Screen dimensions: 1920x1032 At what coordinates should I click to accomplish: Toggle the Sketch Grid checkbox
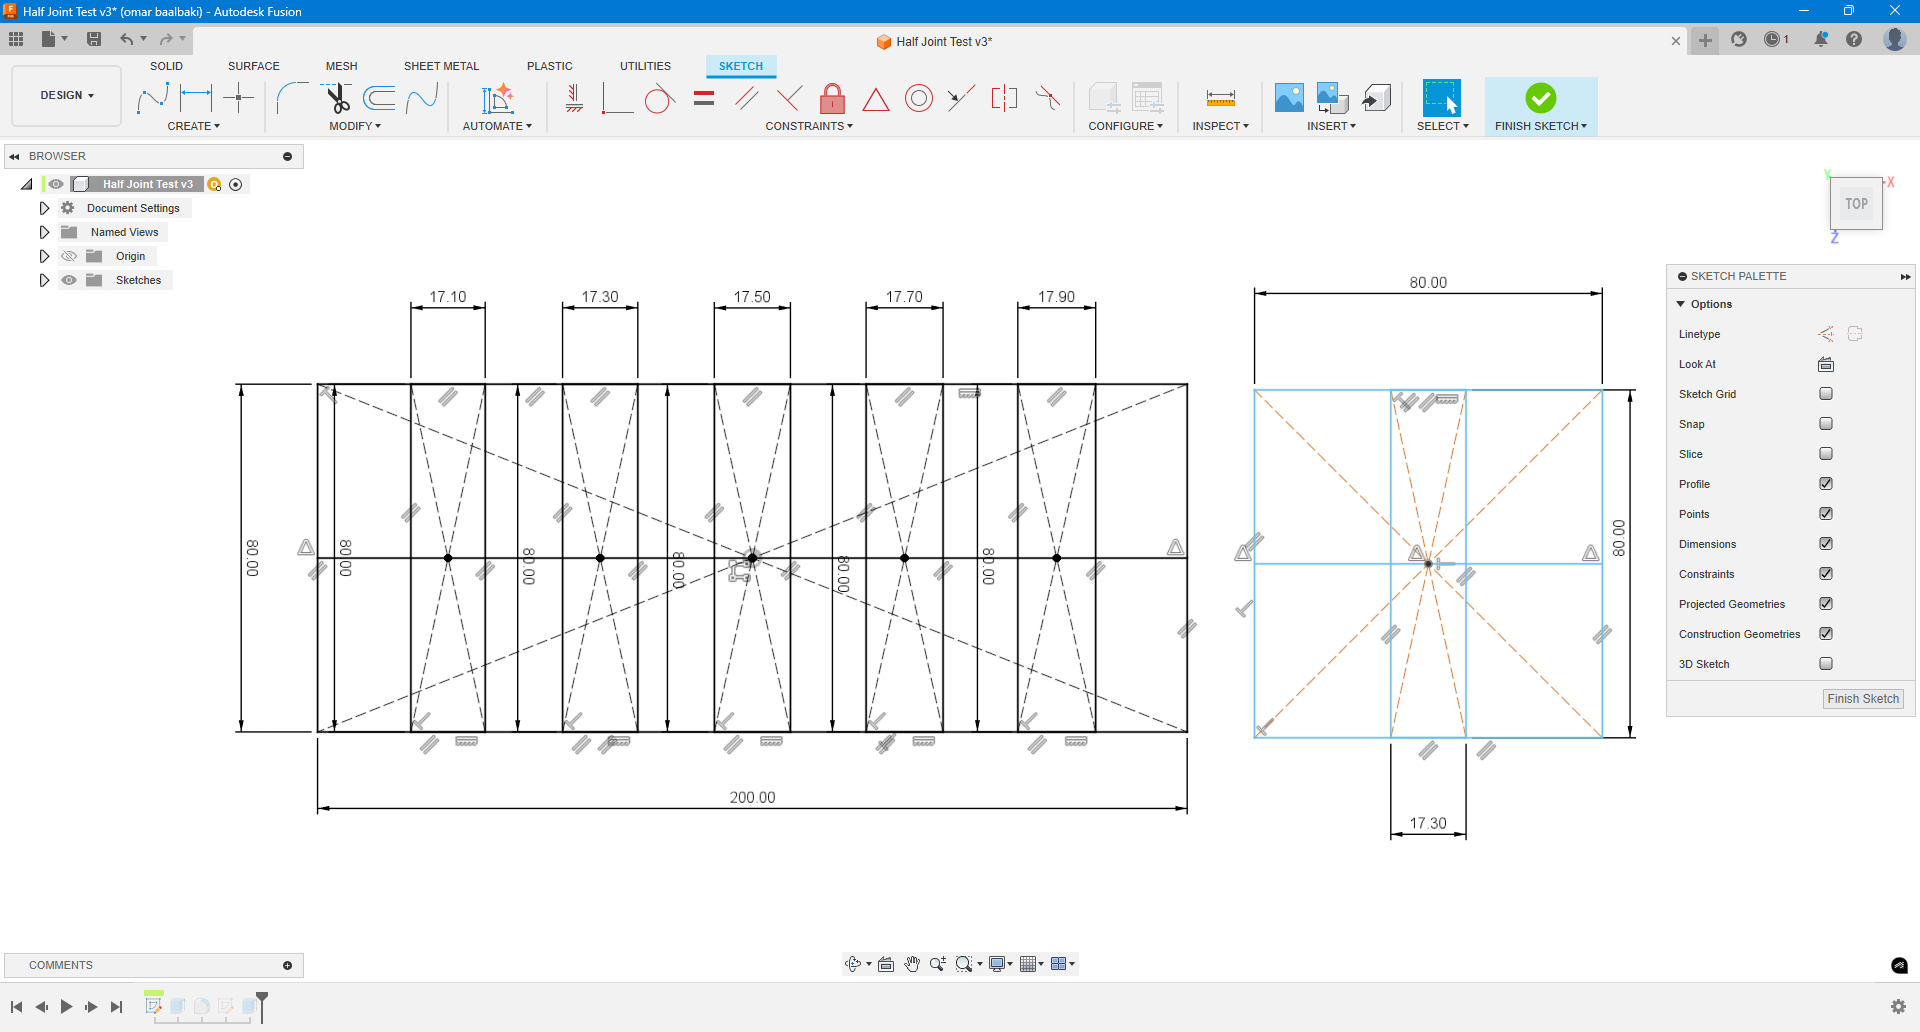click(1826, 394)
